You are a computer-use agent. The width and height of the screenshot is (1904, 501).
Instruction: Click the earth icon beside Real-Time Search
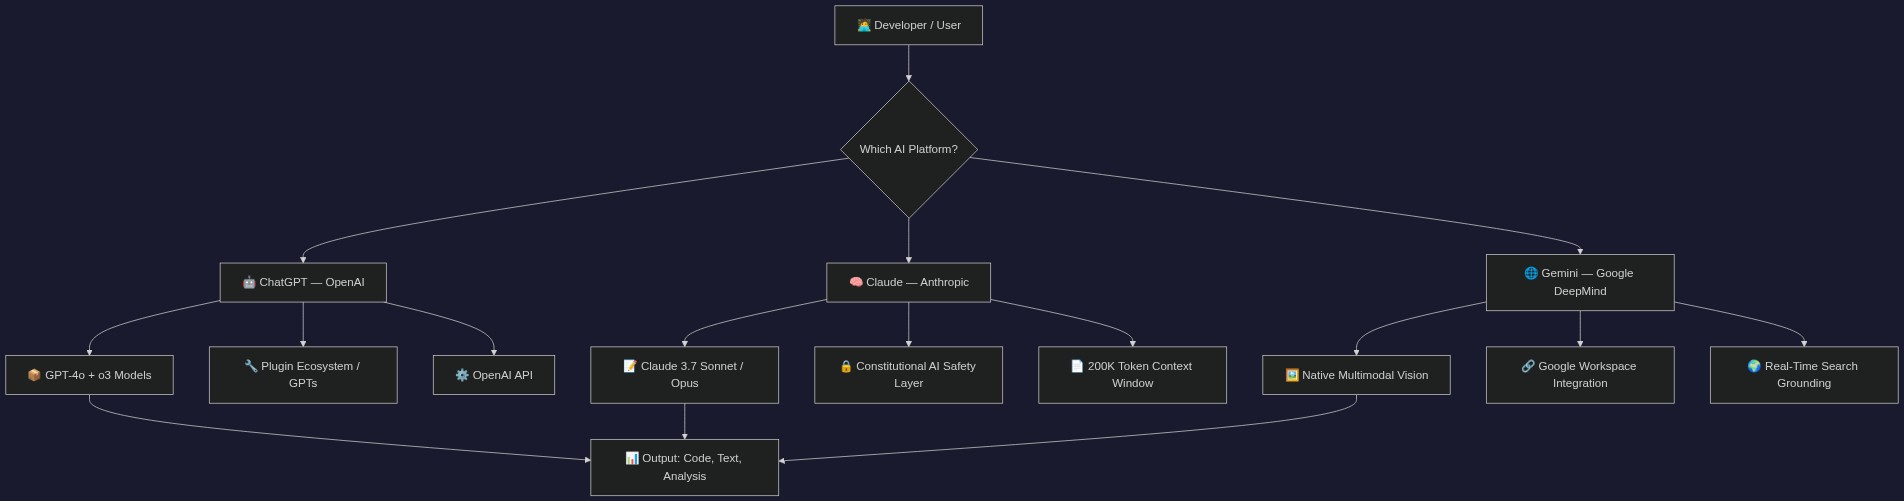pos(1754,366)
